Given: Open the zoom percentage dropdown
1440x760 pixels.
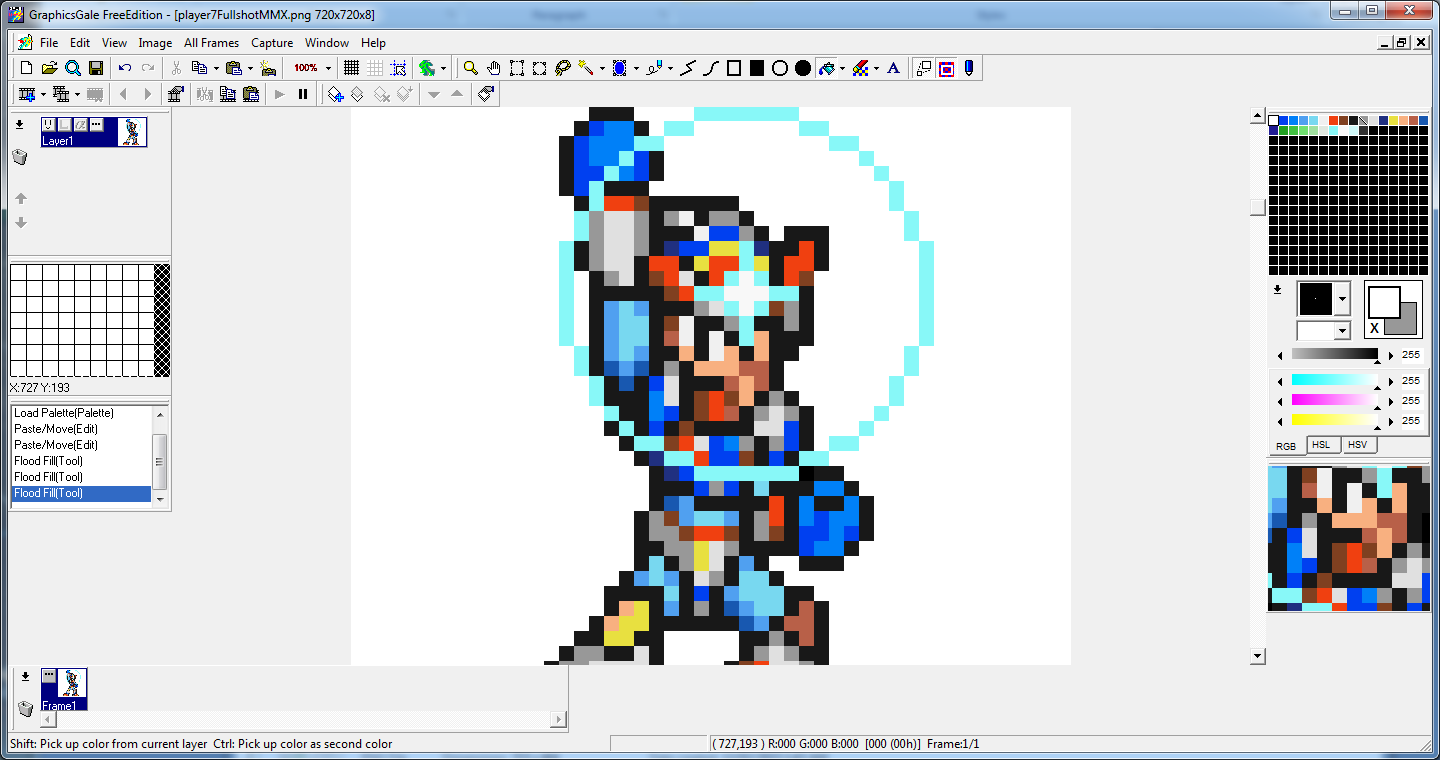Looking at the screenshot, I should (328, 68).
